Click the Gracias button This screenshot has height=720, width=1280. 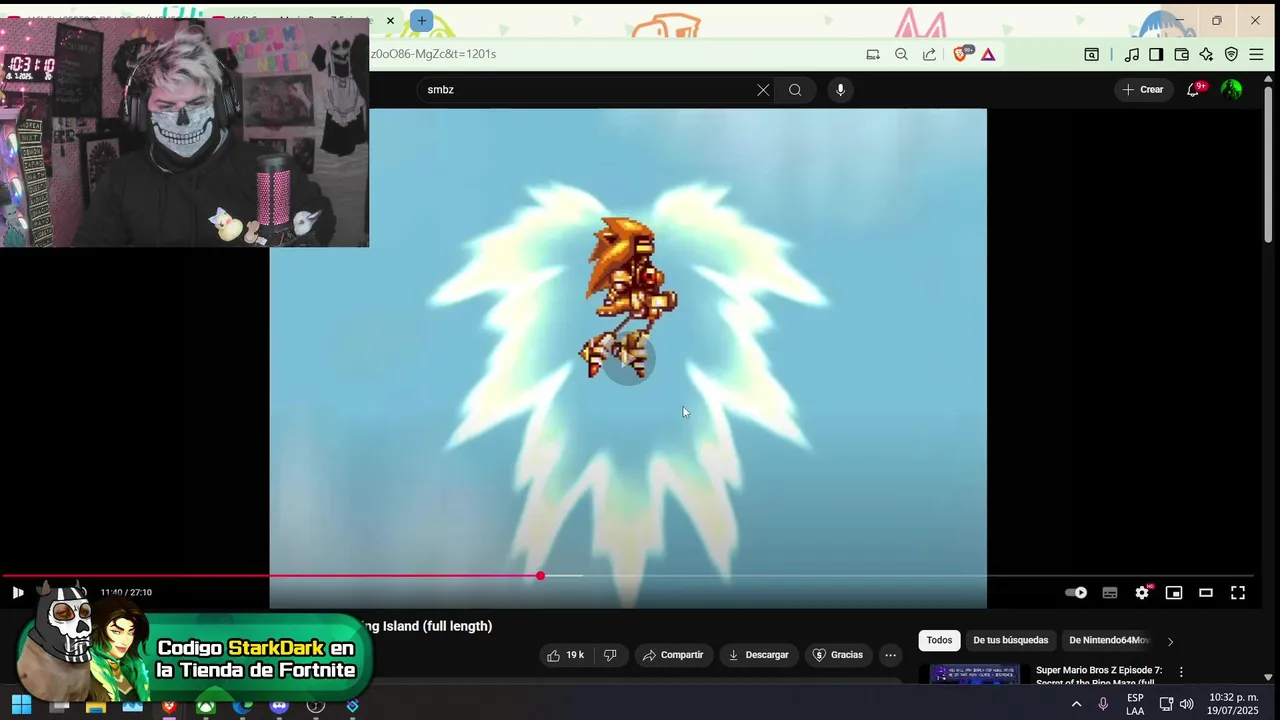coord(838,655)
